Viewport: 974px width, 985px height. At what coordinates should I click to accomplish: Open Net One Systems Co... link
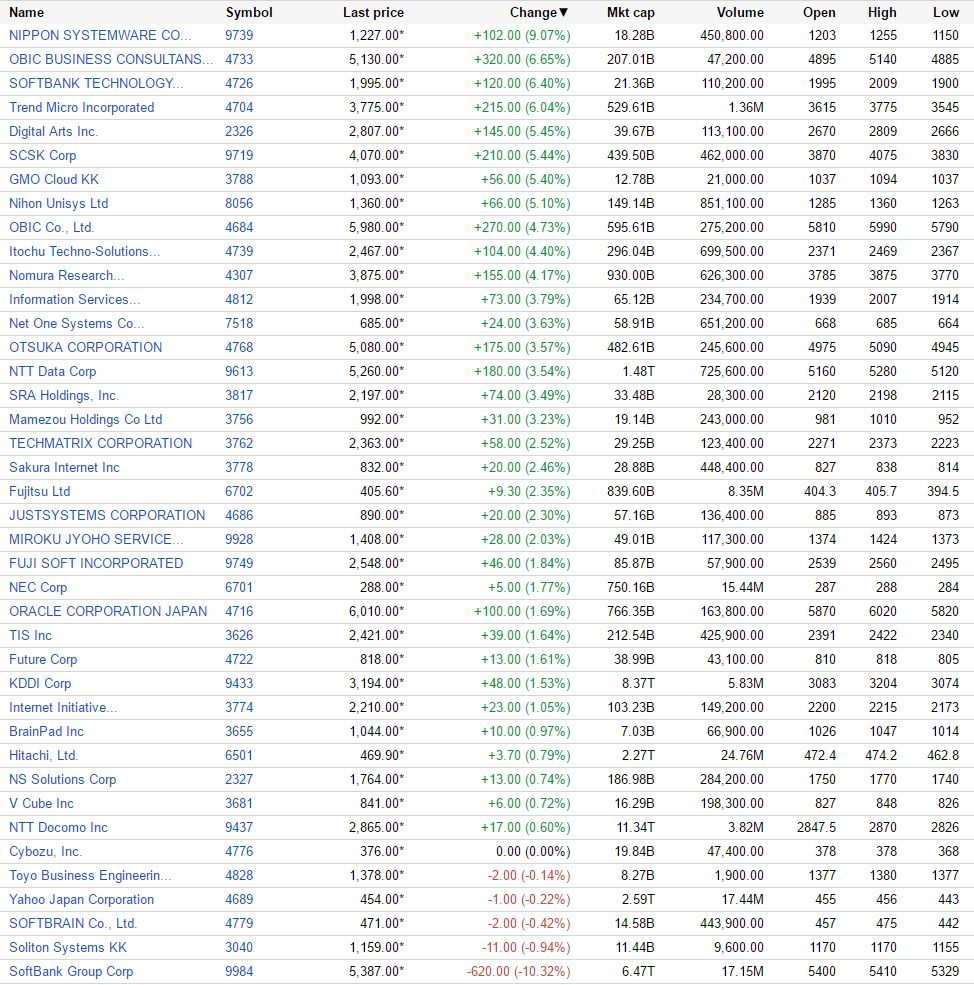77,324
